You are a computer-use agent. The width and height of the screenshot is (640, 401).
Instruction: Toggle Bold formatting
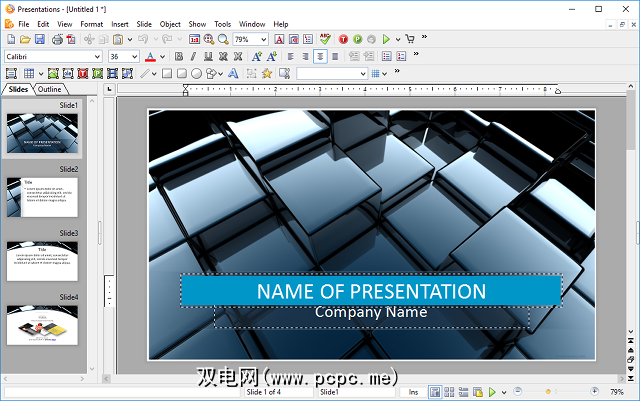click(x=179, y=56)
